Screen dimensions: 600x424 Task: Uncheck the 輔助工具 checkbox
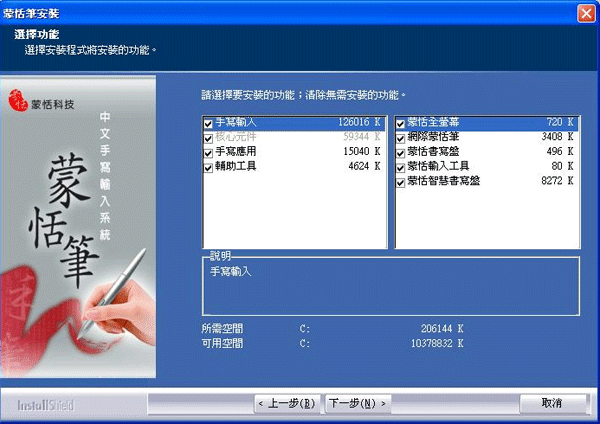tap(208, 168)
